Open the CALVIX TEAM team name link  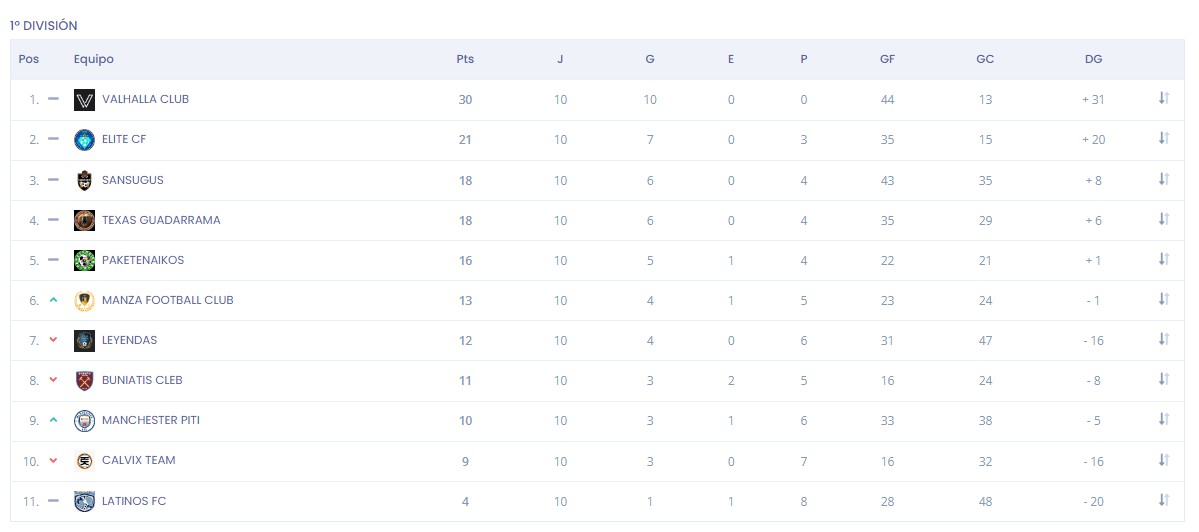tap(138, 460)
